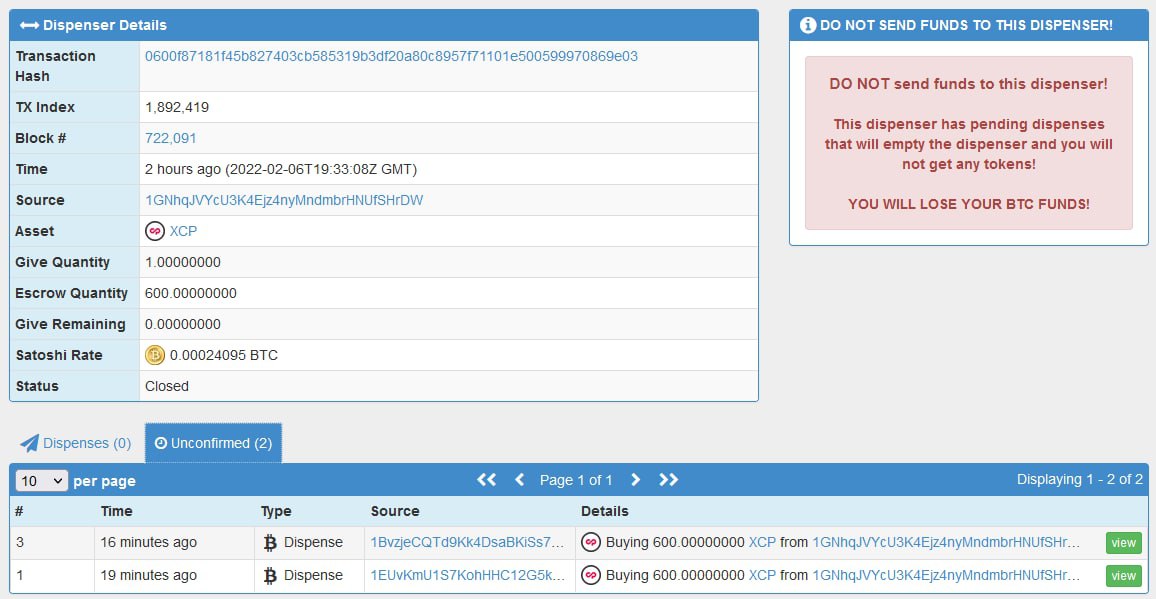The image size is (1156, 599).
Task: Click the XCP asset icon in Asset row
Action: (x=155, y=231)
